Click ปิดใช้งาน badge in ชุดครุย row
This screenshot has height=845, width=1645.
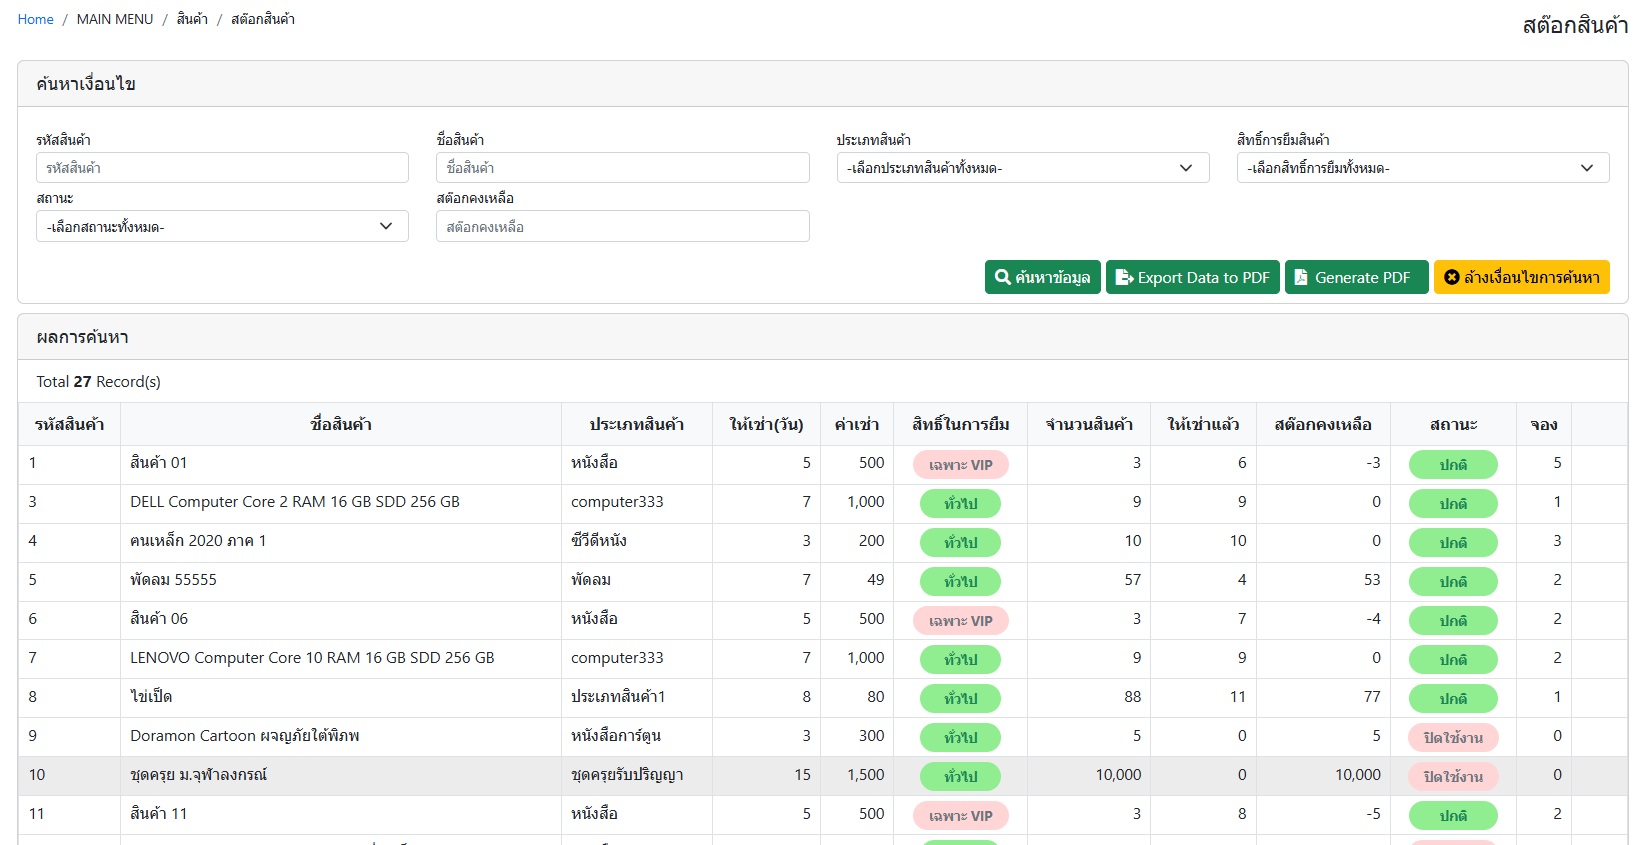coord(1453,777)
